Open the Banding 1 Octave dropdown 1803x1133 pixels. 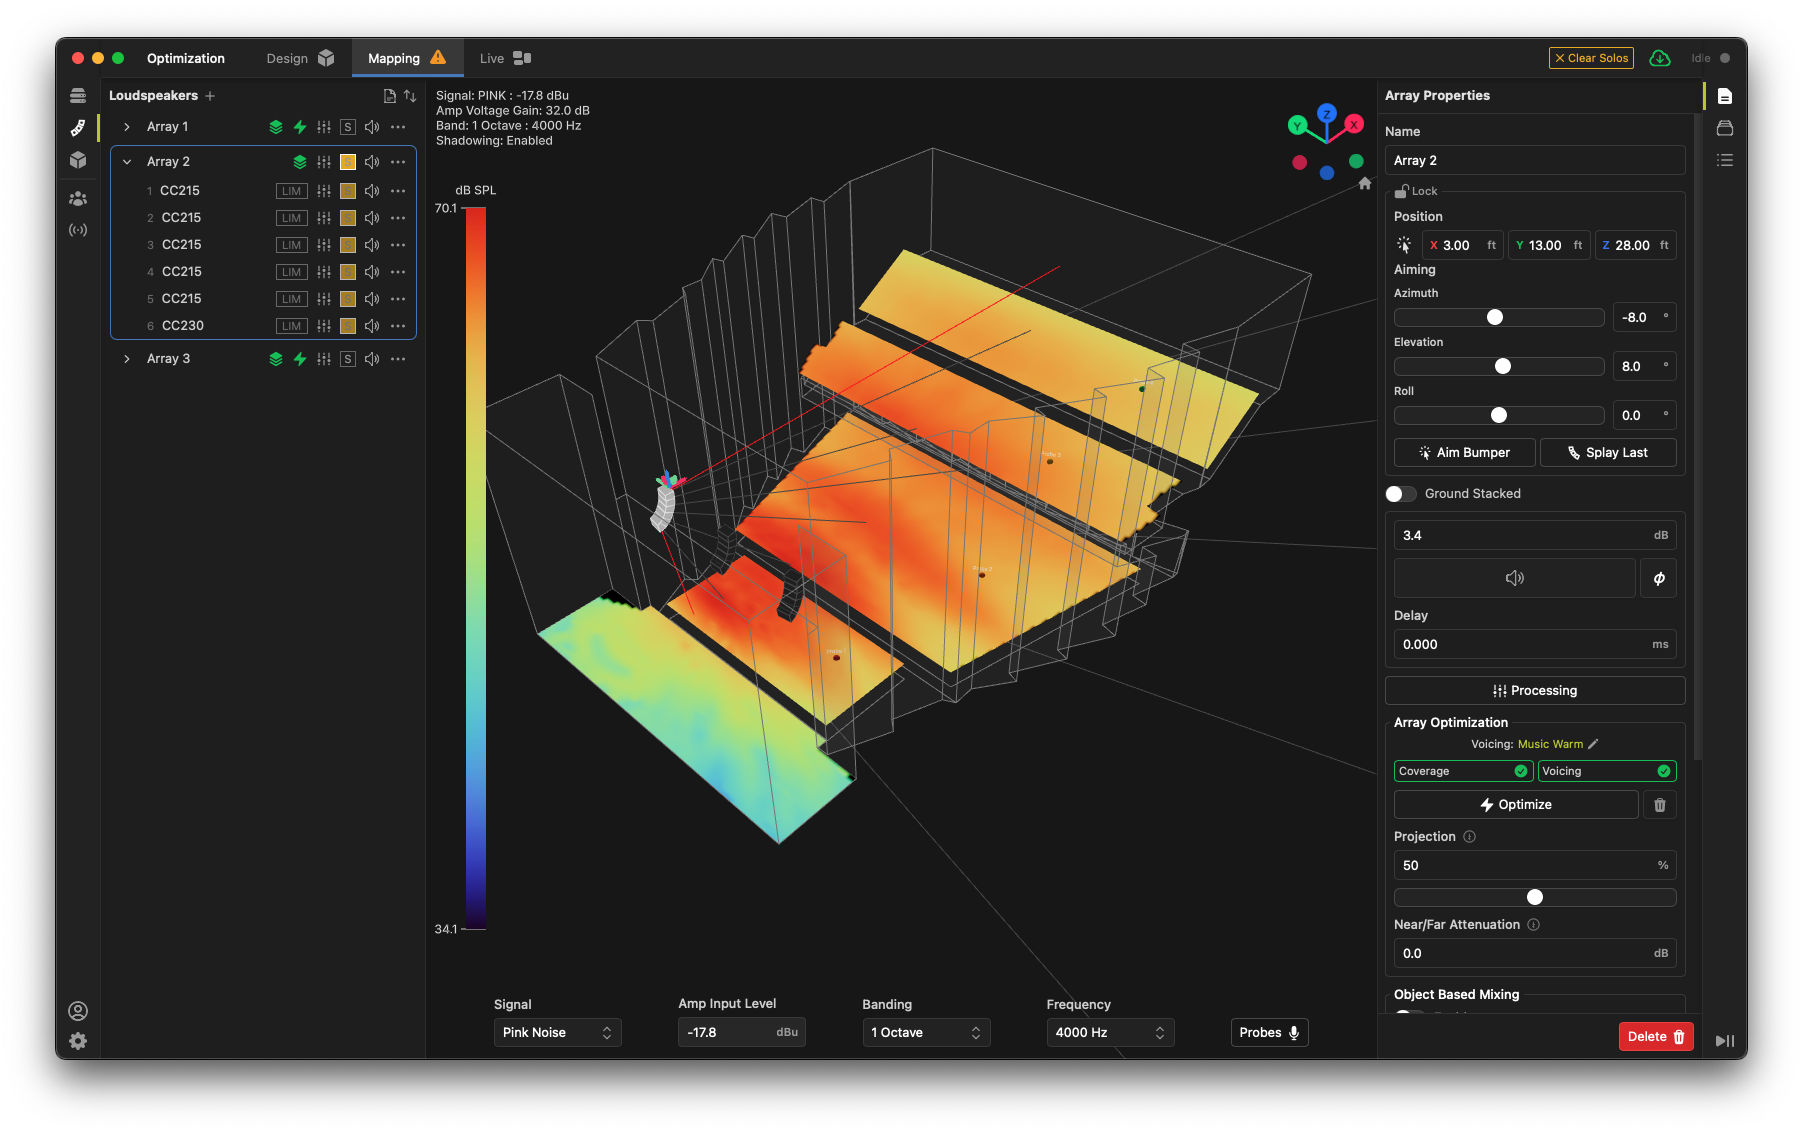(x=925, y=1033)
